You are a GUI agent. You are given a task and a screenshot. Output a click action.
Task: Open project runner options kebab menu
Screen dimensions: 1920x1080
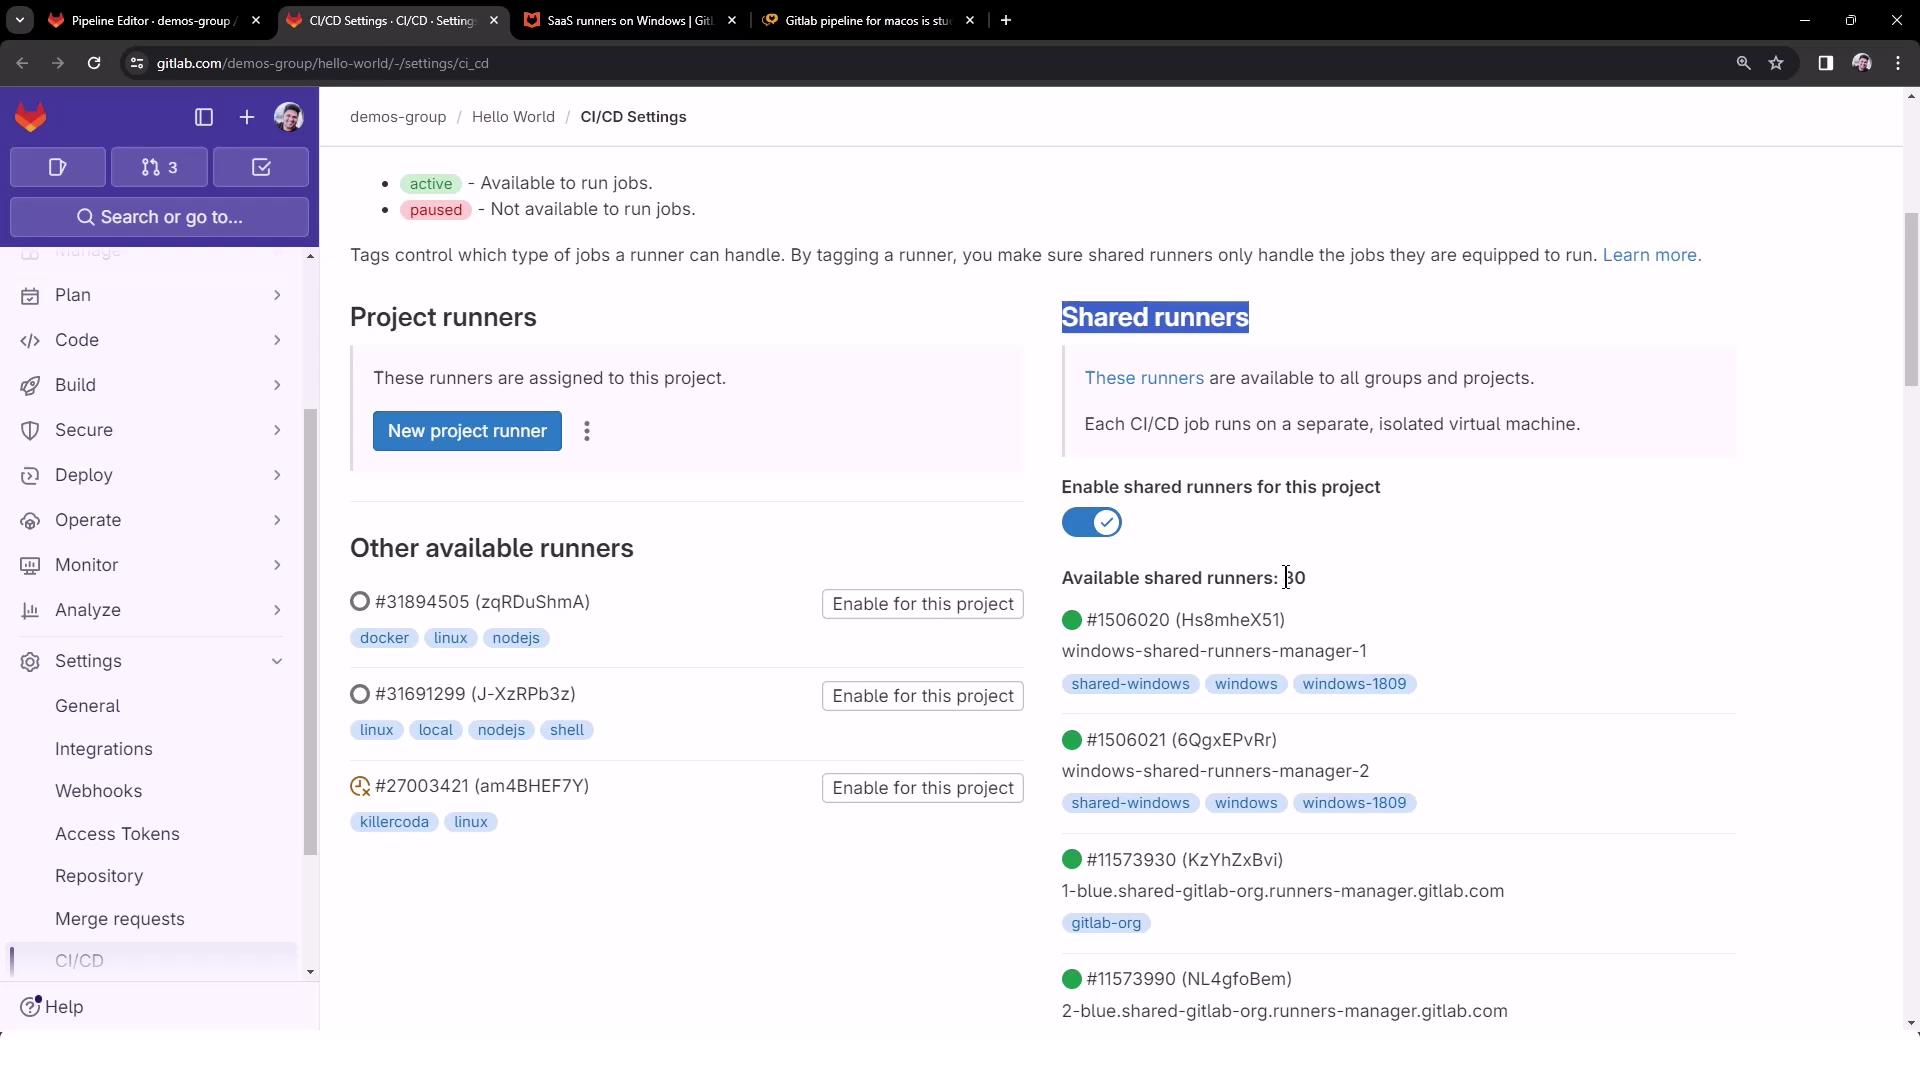pos(587,432)
